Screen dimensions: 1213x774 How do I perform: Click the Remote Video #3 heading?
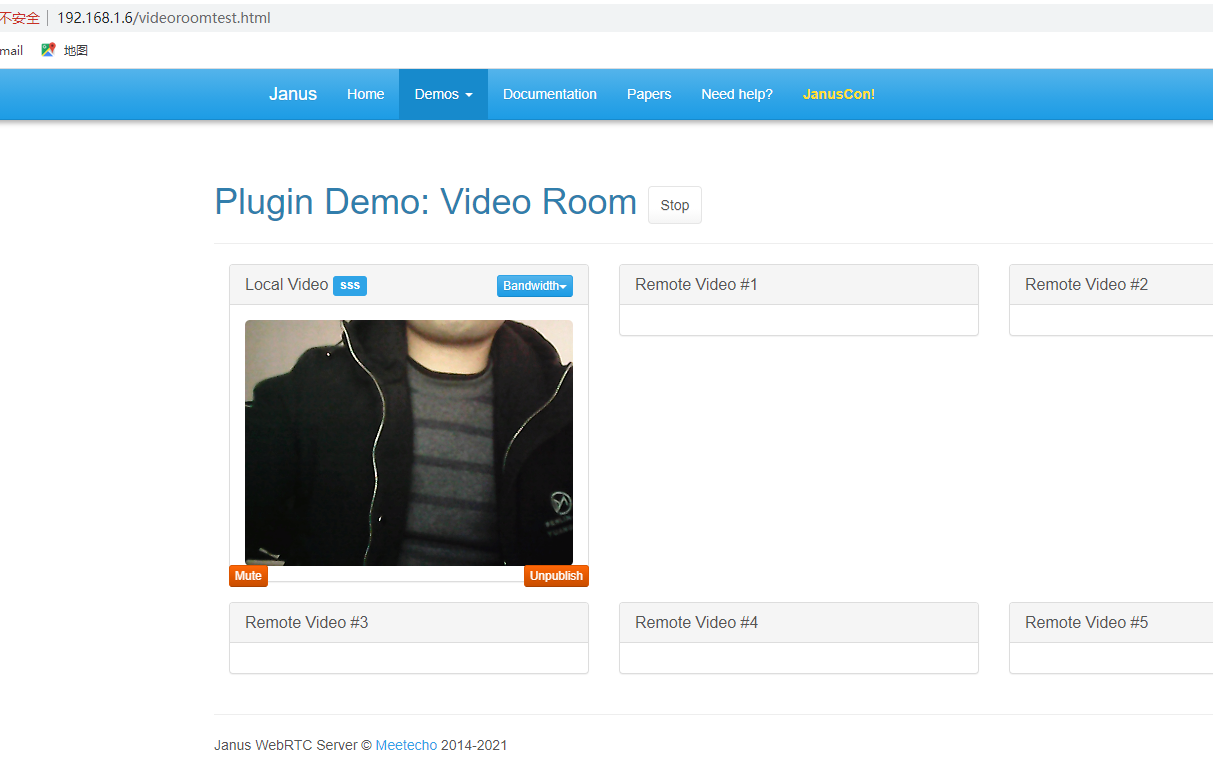click(x=306, y=623)
